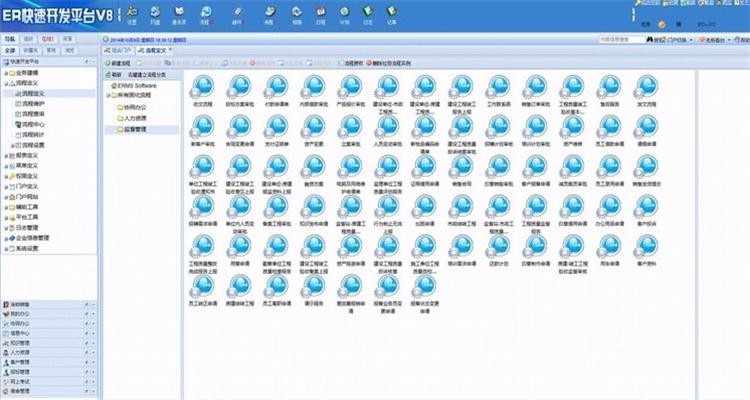Select the 付款申请单 workflow icon
This screenshot has width=750, height=400.
click(276, 87)
